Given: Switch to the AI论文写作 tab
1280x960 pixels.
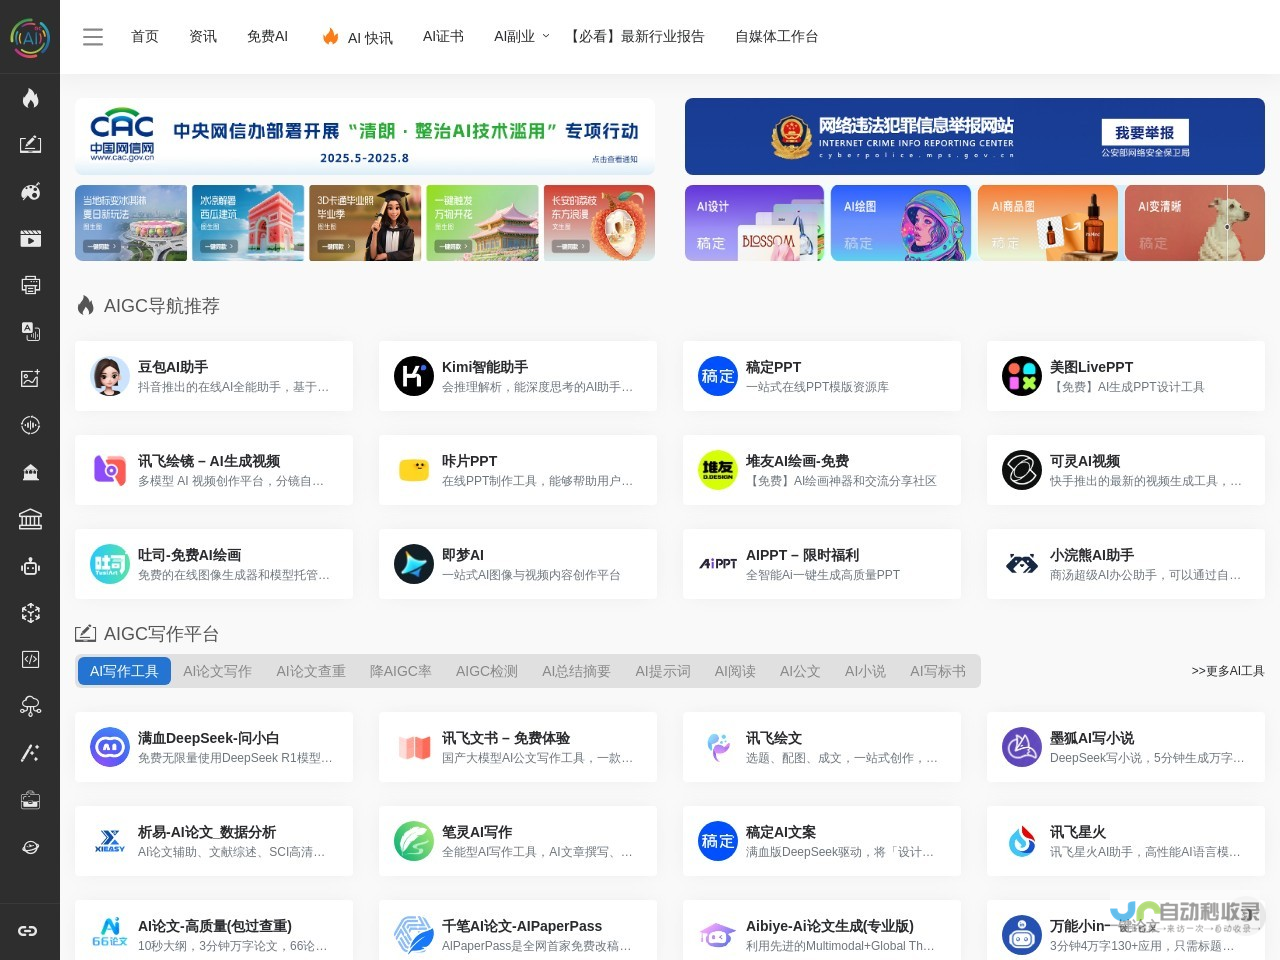Looking at the screenshot, I should 217,671.
